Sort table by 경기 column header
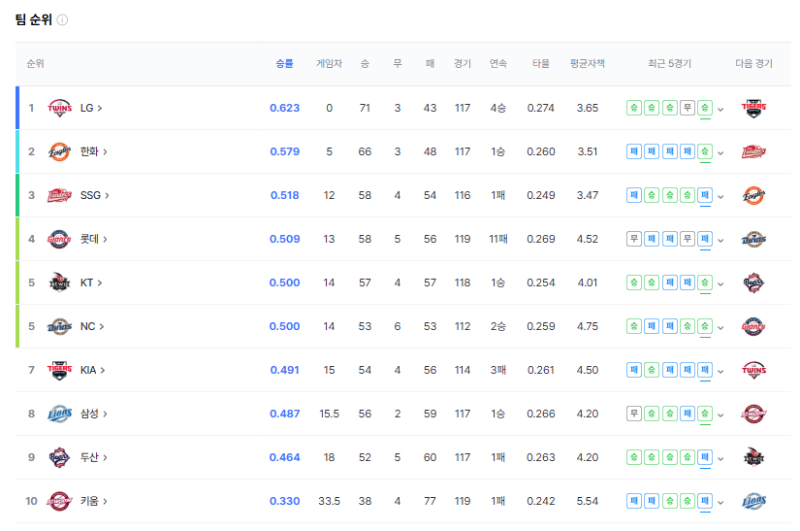Screen dimensions: 800x531 click(463, 64)
